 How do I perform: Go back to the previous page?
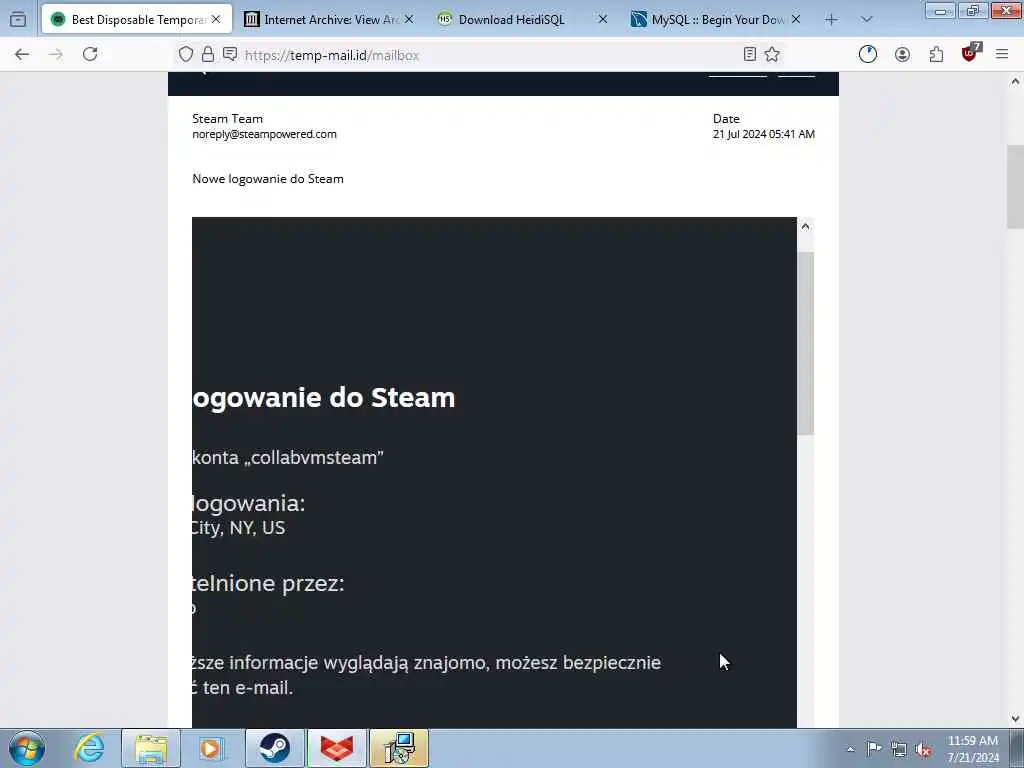tap(22, 55)
